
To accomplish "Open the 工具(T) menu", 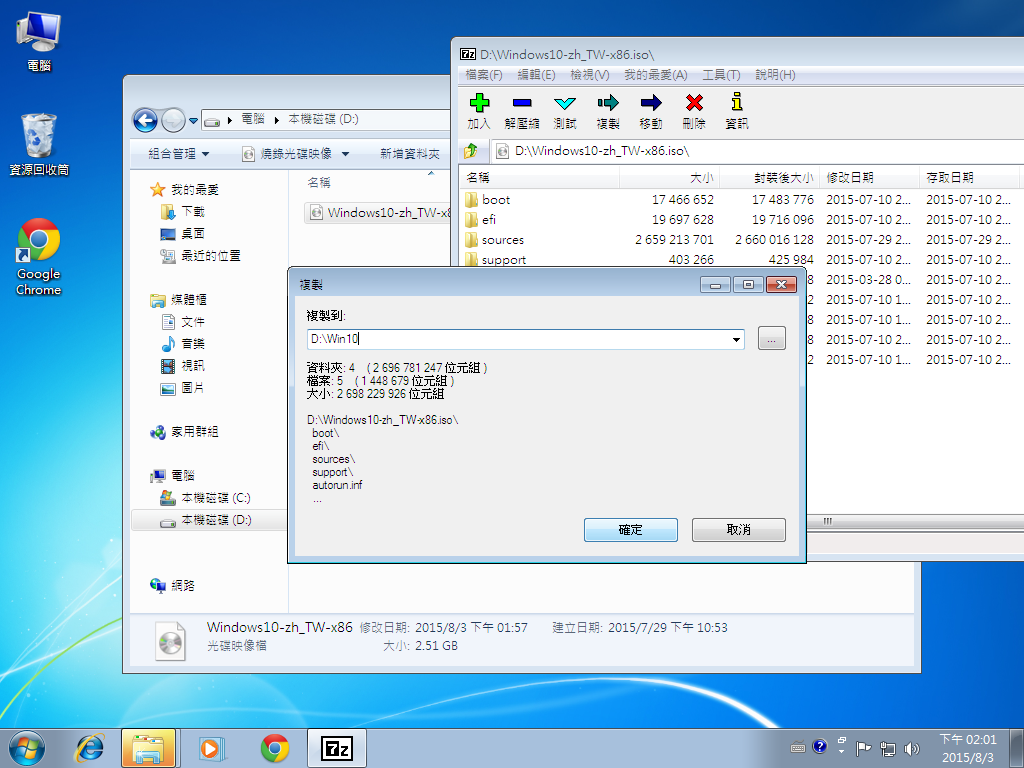I will point(721,75).
